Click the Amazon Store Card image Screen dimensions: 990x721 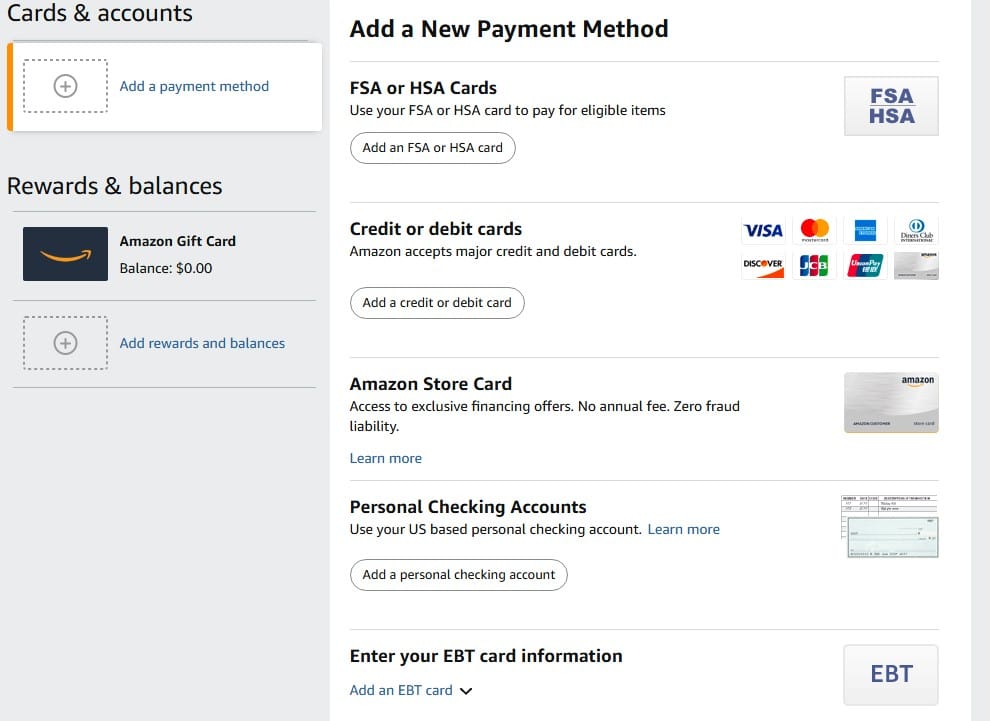(x=891, y=402)
